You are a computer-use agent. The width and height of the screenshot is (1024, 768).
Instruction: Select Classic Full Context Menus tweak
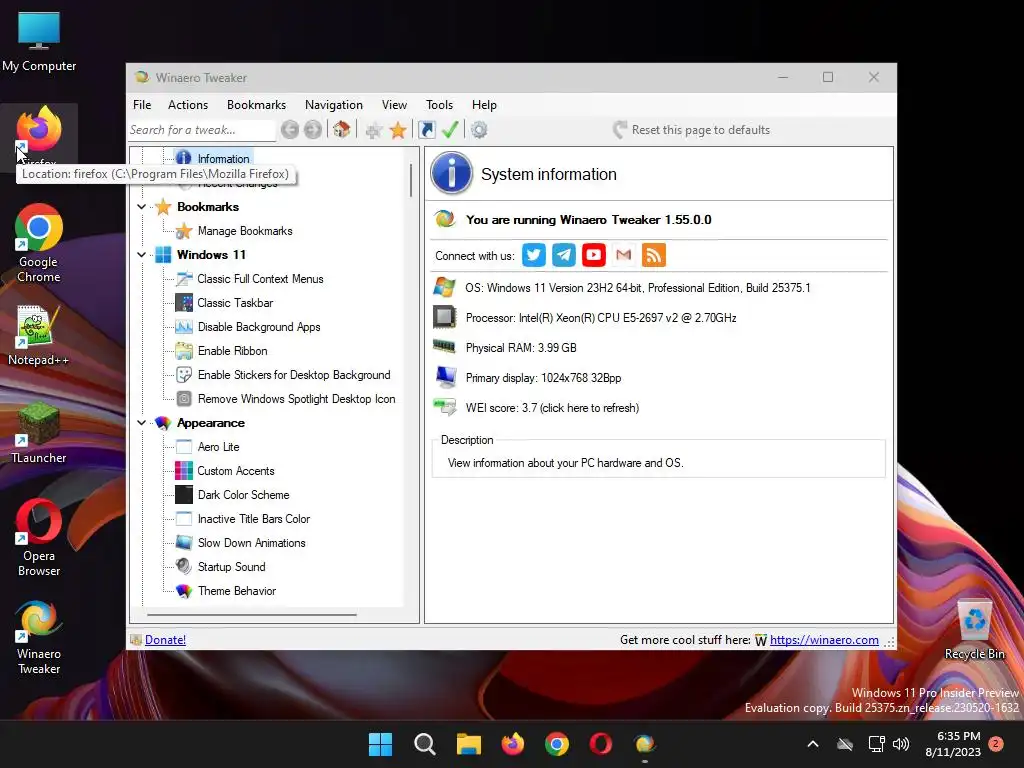(260, 279)
